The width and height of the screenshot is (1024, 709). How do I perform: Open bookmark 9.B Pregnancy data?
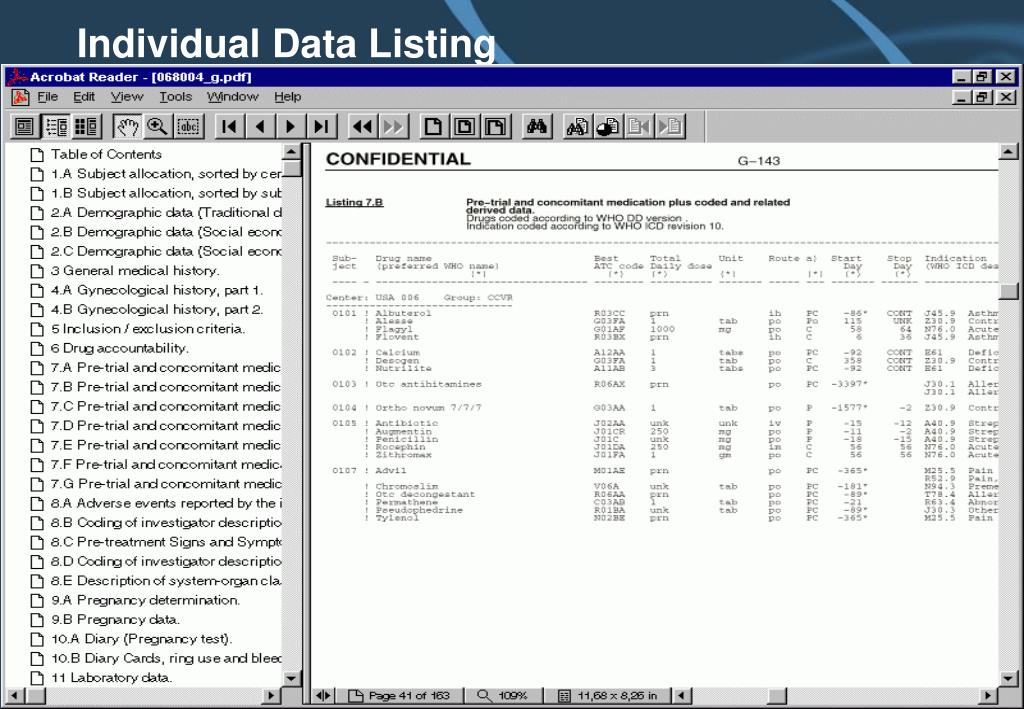coord(115,620)
